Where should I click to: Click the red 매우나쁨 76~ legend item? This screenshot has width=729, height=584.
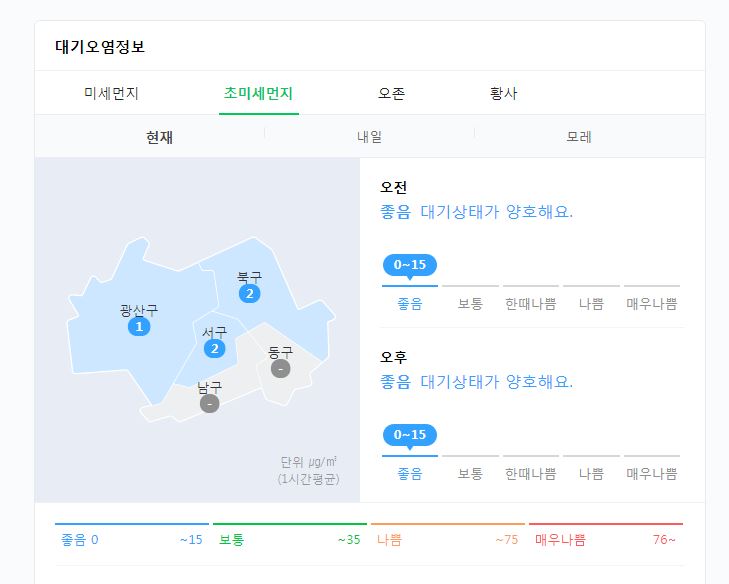tap(606, 540)
